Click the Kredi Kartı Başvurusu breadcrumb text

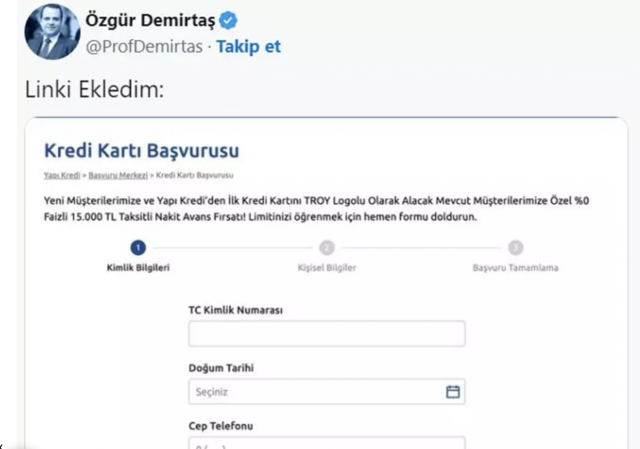coord(195,175)
